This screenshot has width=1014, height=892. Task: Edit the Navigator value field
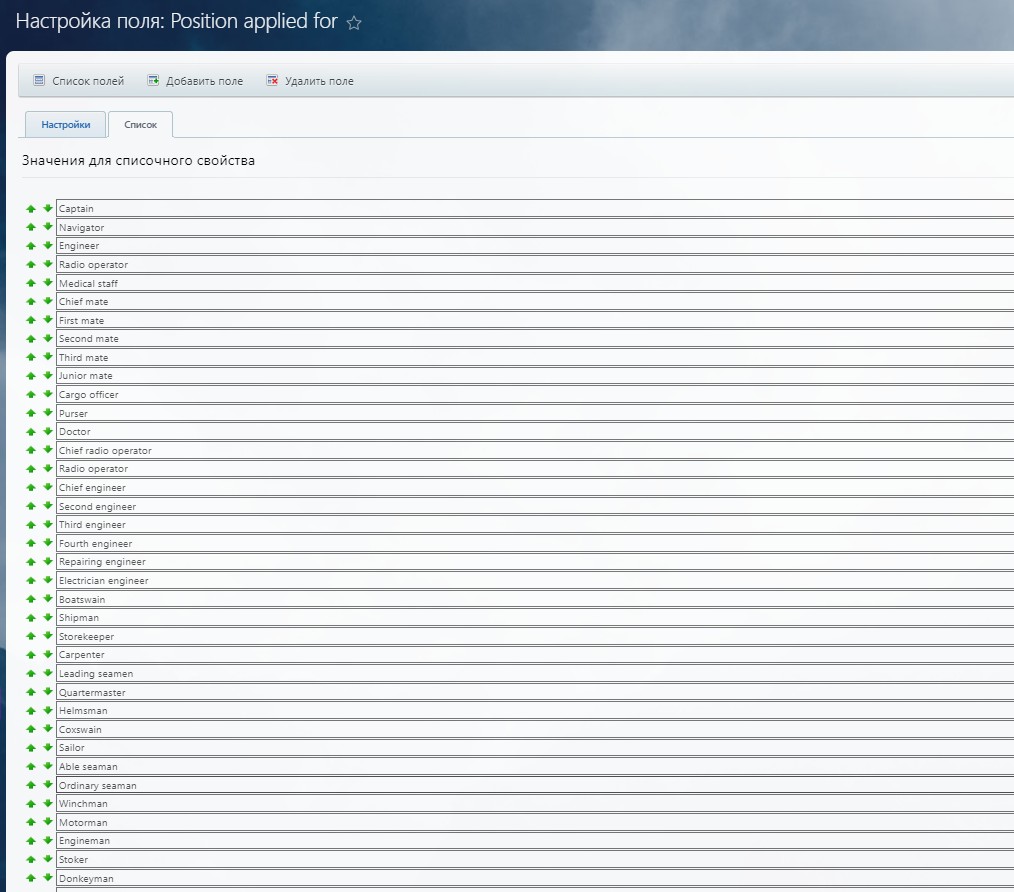tap(535, 227)
